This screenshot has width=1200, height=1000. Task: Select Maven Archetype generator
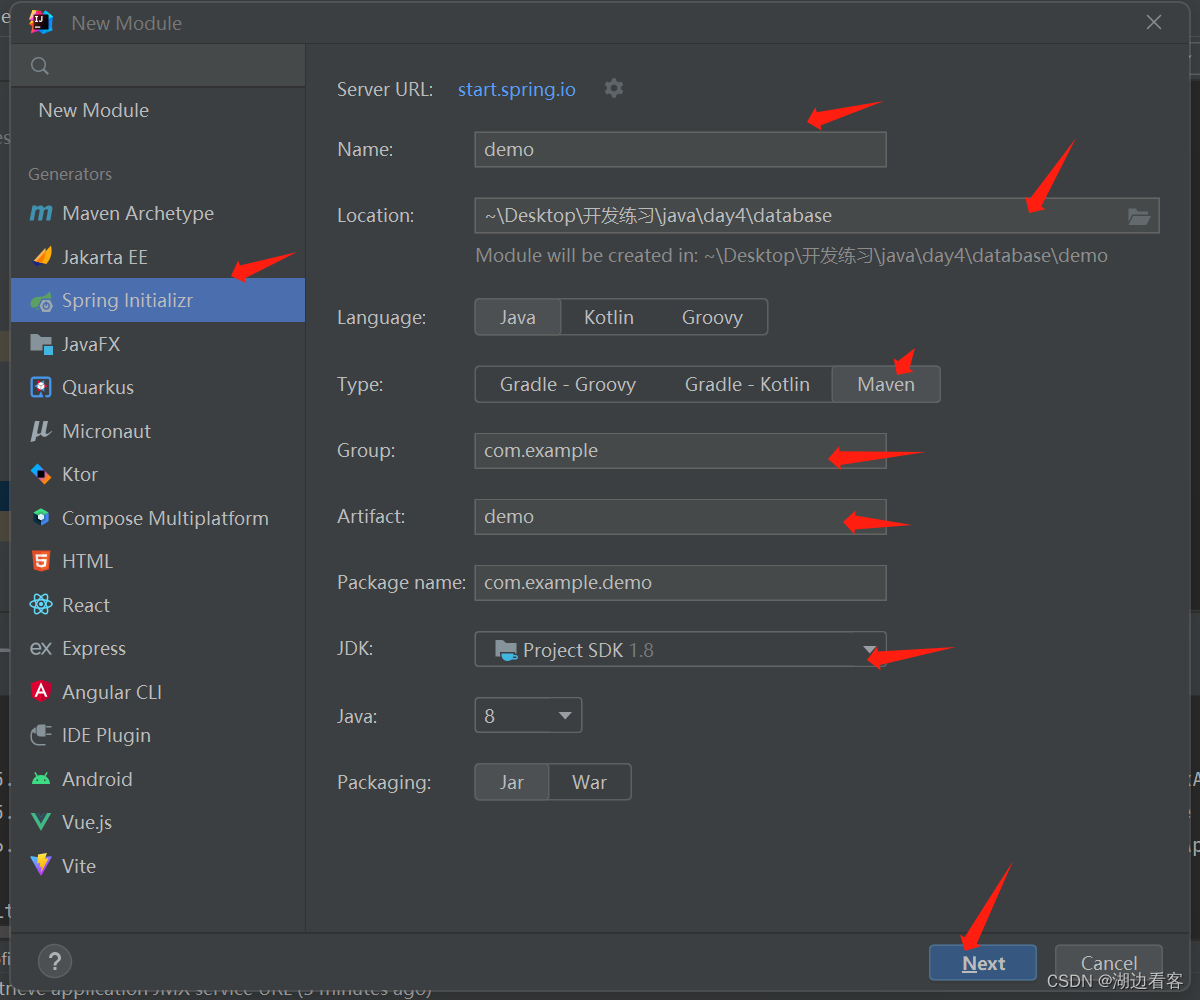pyautogui.click(x=158, y=213)
